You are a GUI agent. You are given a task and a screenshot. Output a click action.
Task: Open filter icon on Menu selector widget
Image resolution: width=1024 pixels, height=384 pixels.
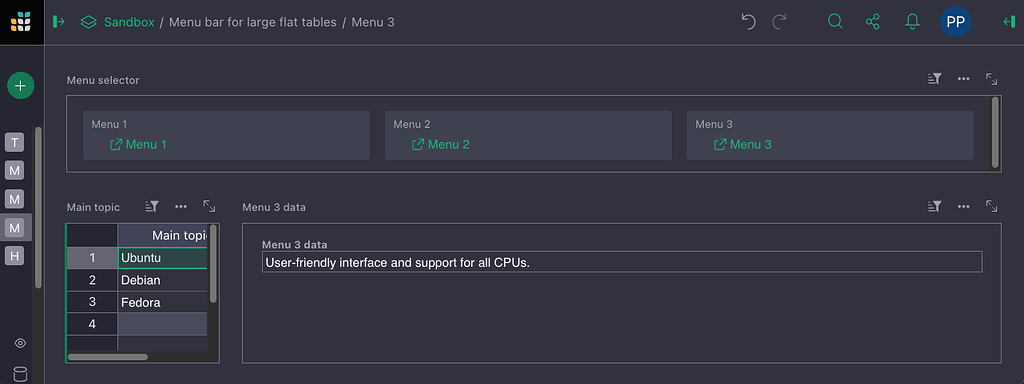point(935,79)
